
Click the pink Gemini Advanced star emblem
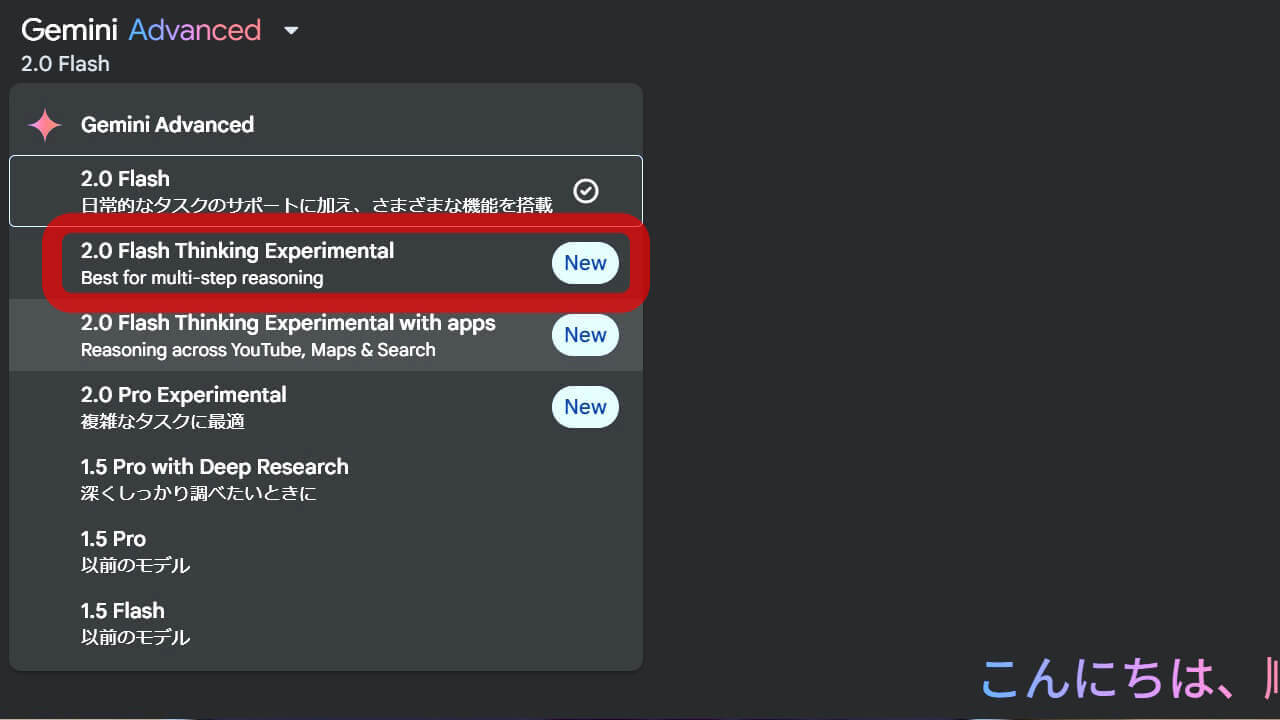(x=44, y=124)
